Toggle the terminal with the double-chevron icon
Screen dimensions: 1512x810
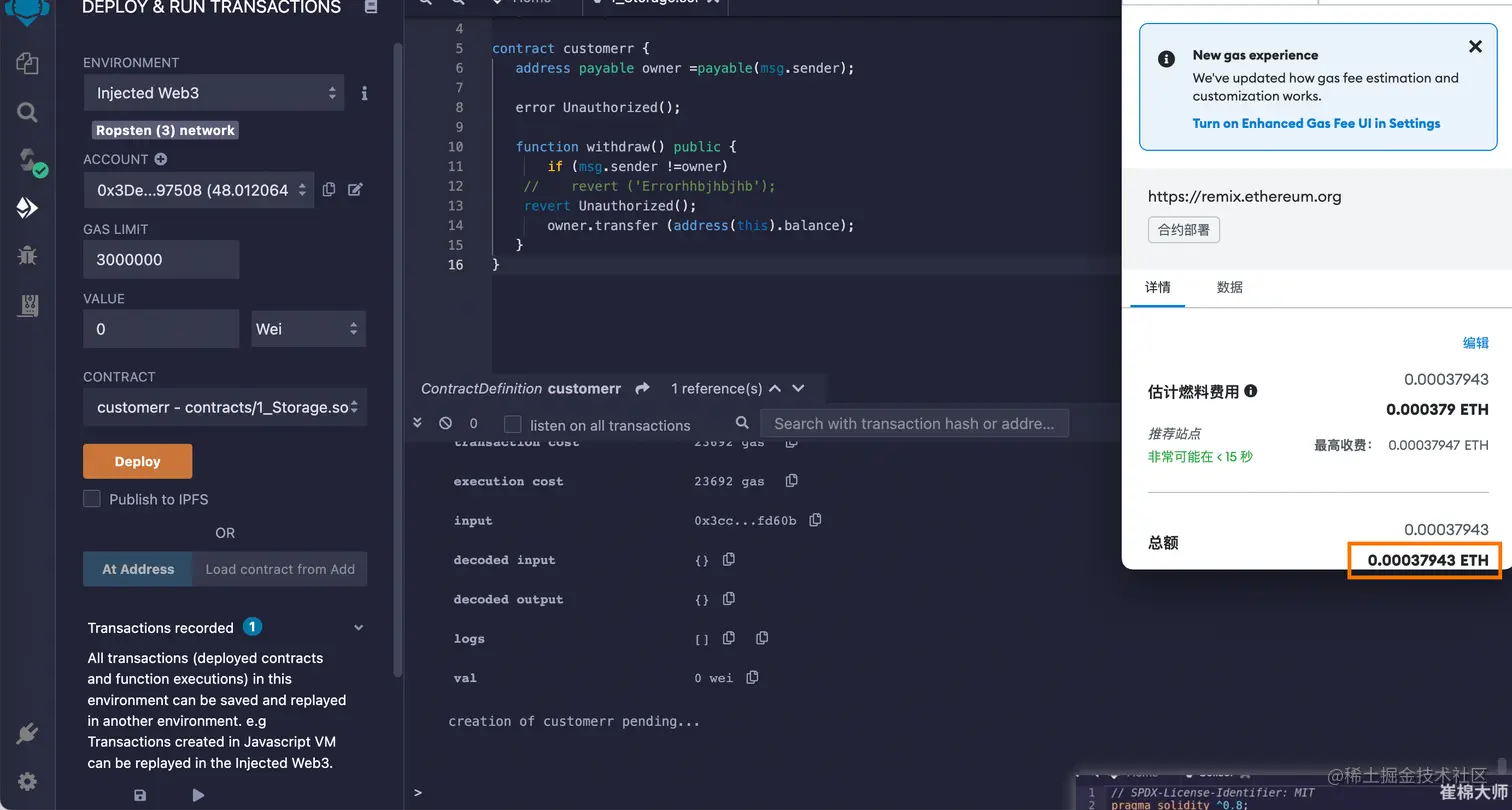tap(418, 424)
